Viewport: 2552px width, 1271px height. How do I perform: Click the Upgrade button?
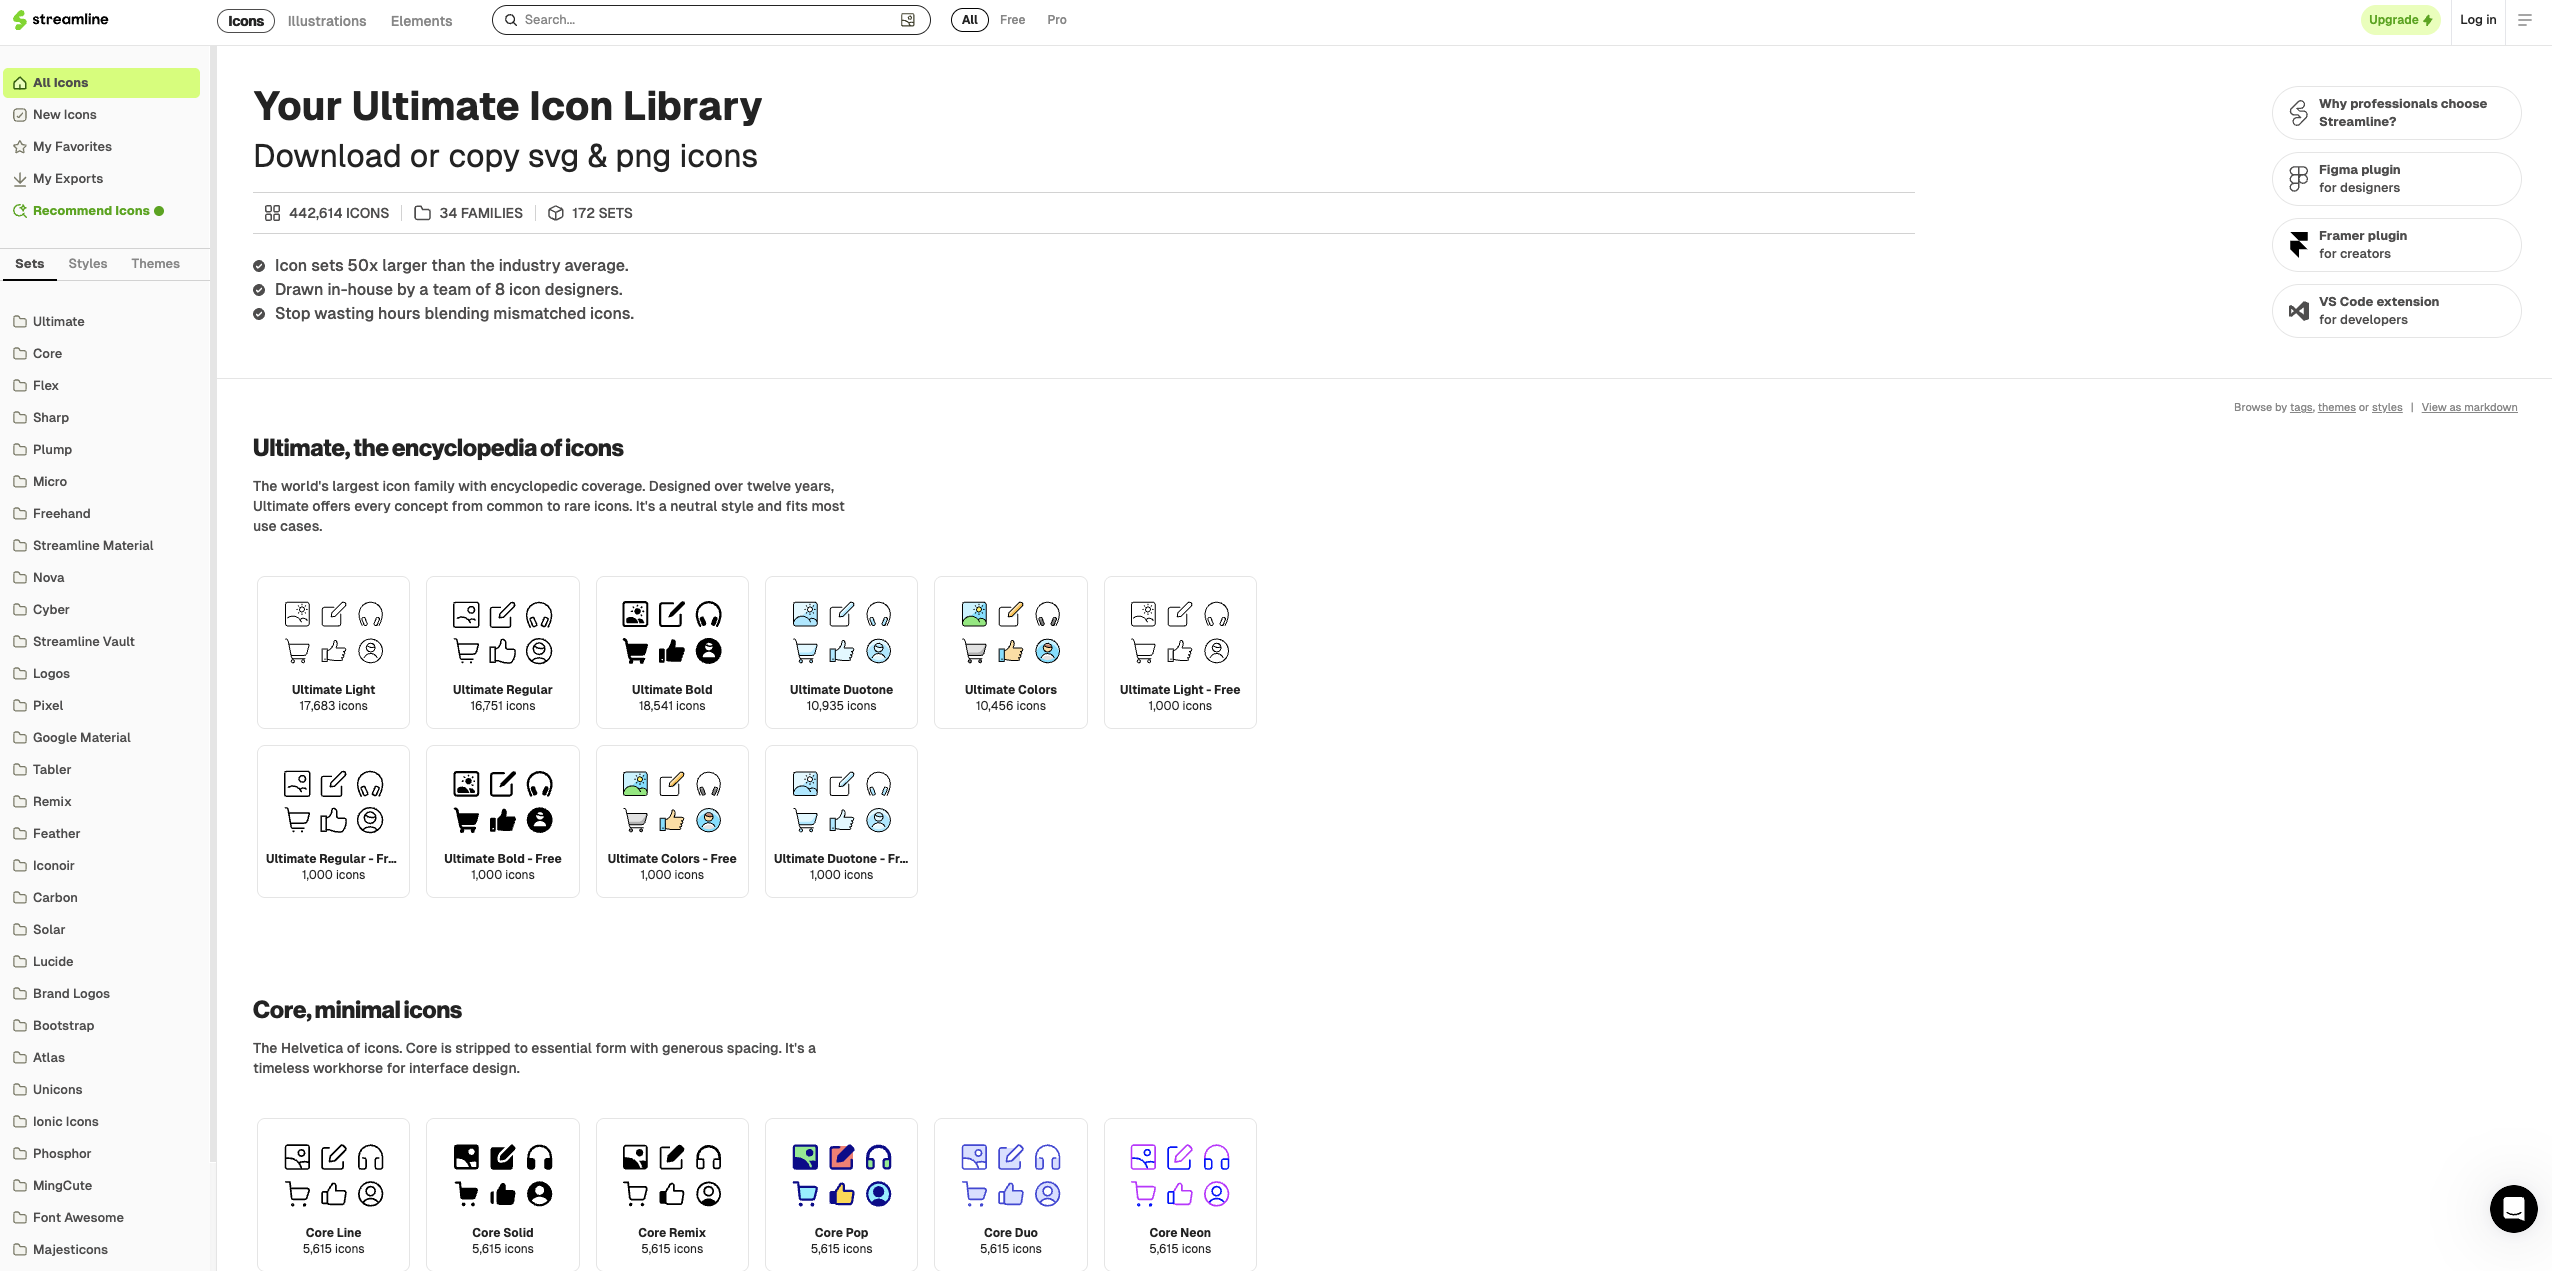click(2400, 20)
